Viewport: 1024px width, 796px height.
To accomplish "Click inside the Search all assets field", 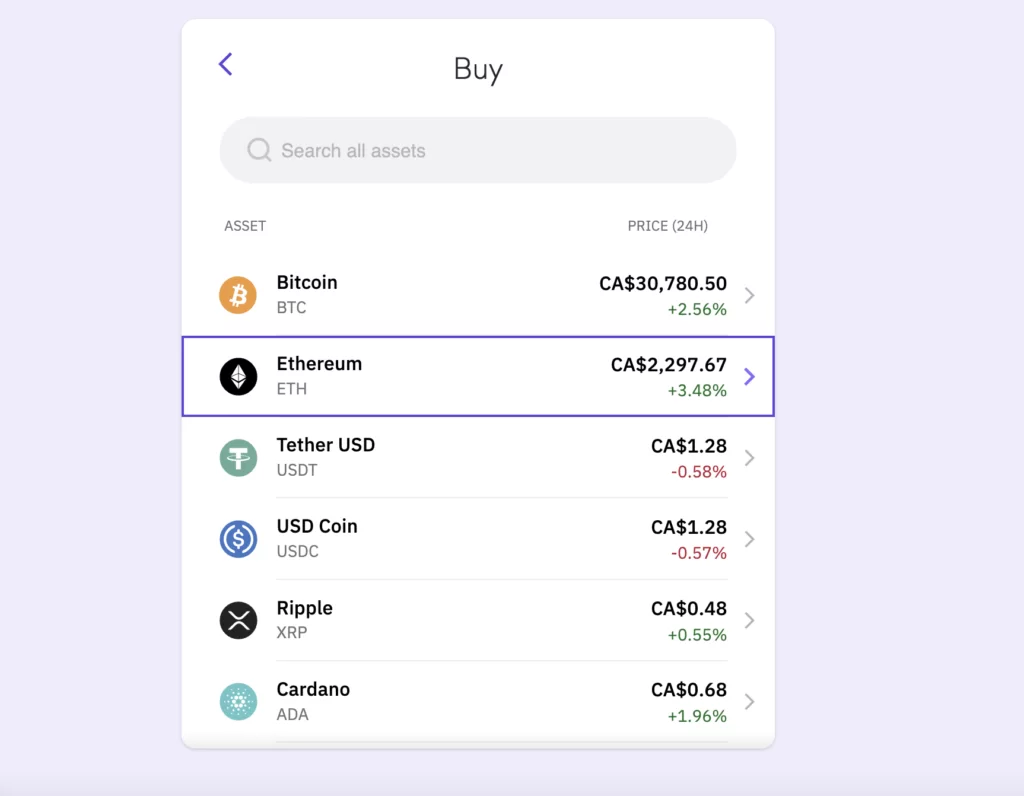I will click(x=477, y=150).
